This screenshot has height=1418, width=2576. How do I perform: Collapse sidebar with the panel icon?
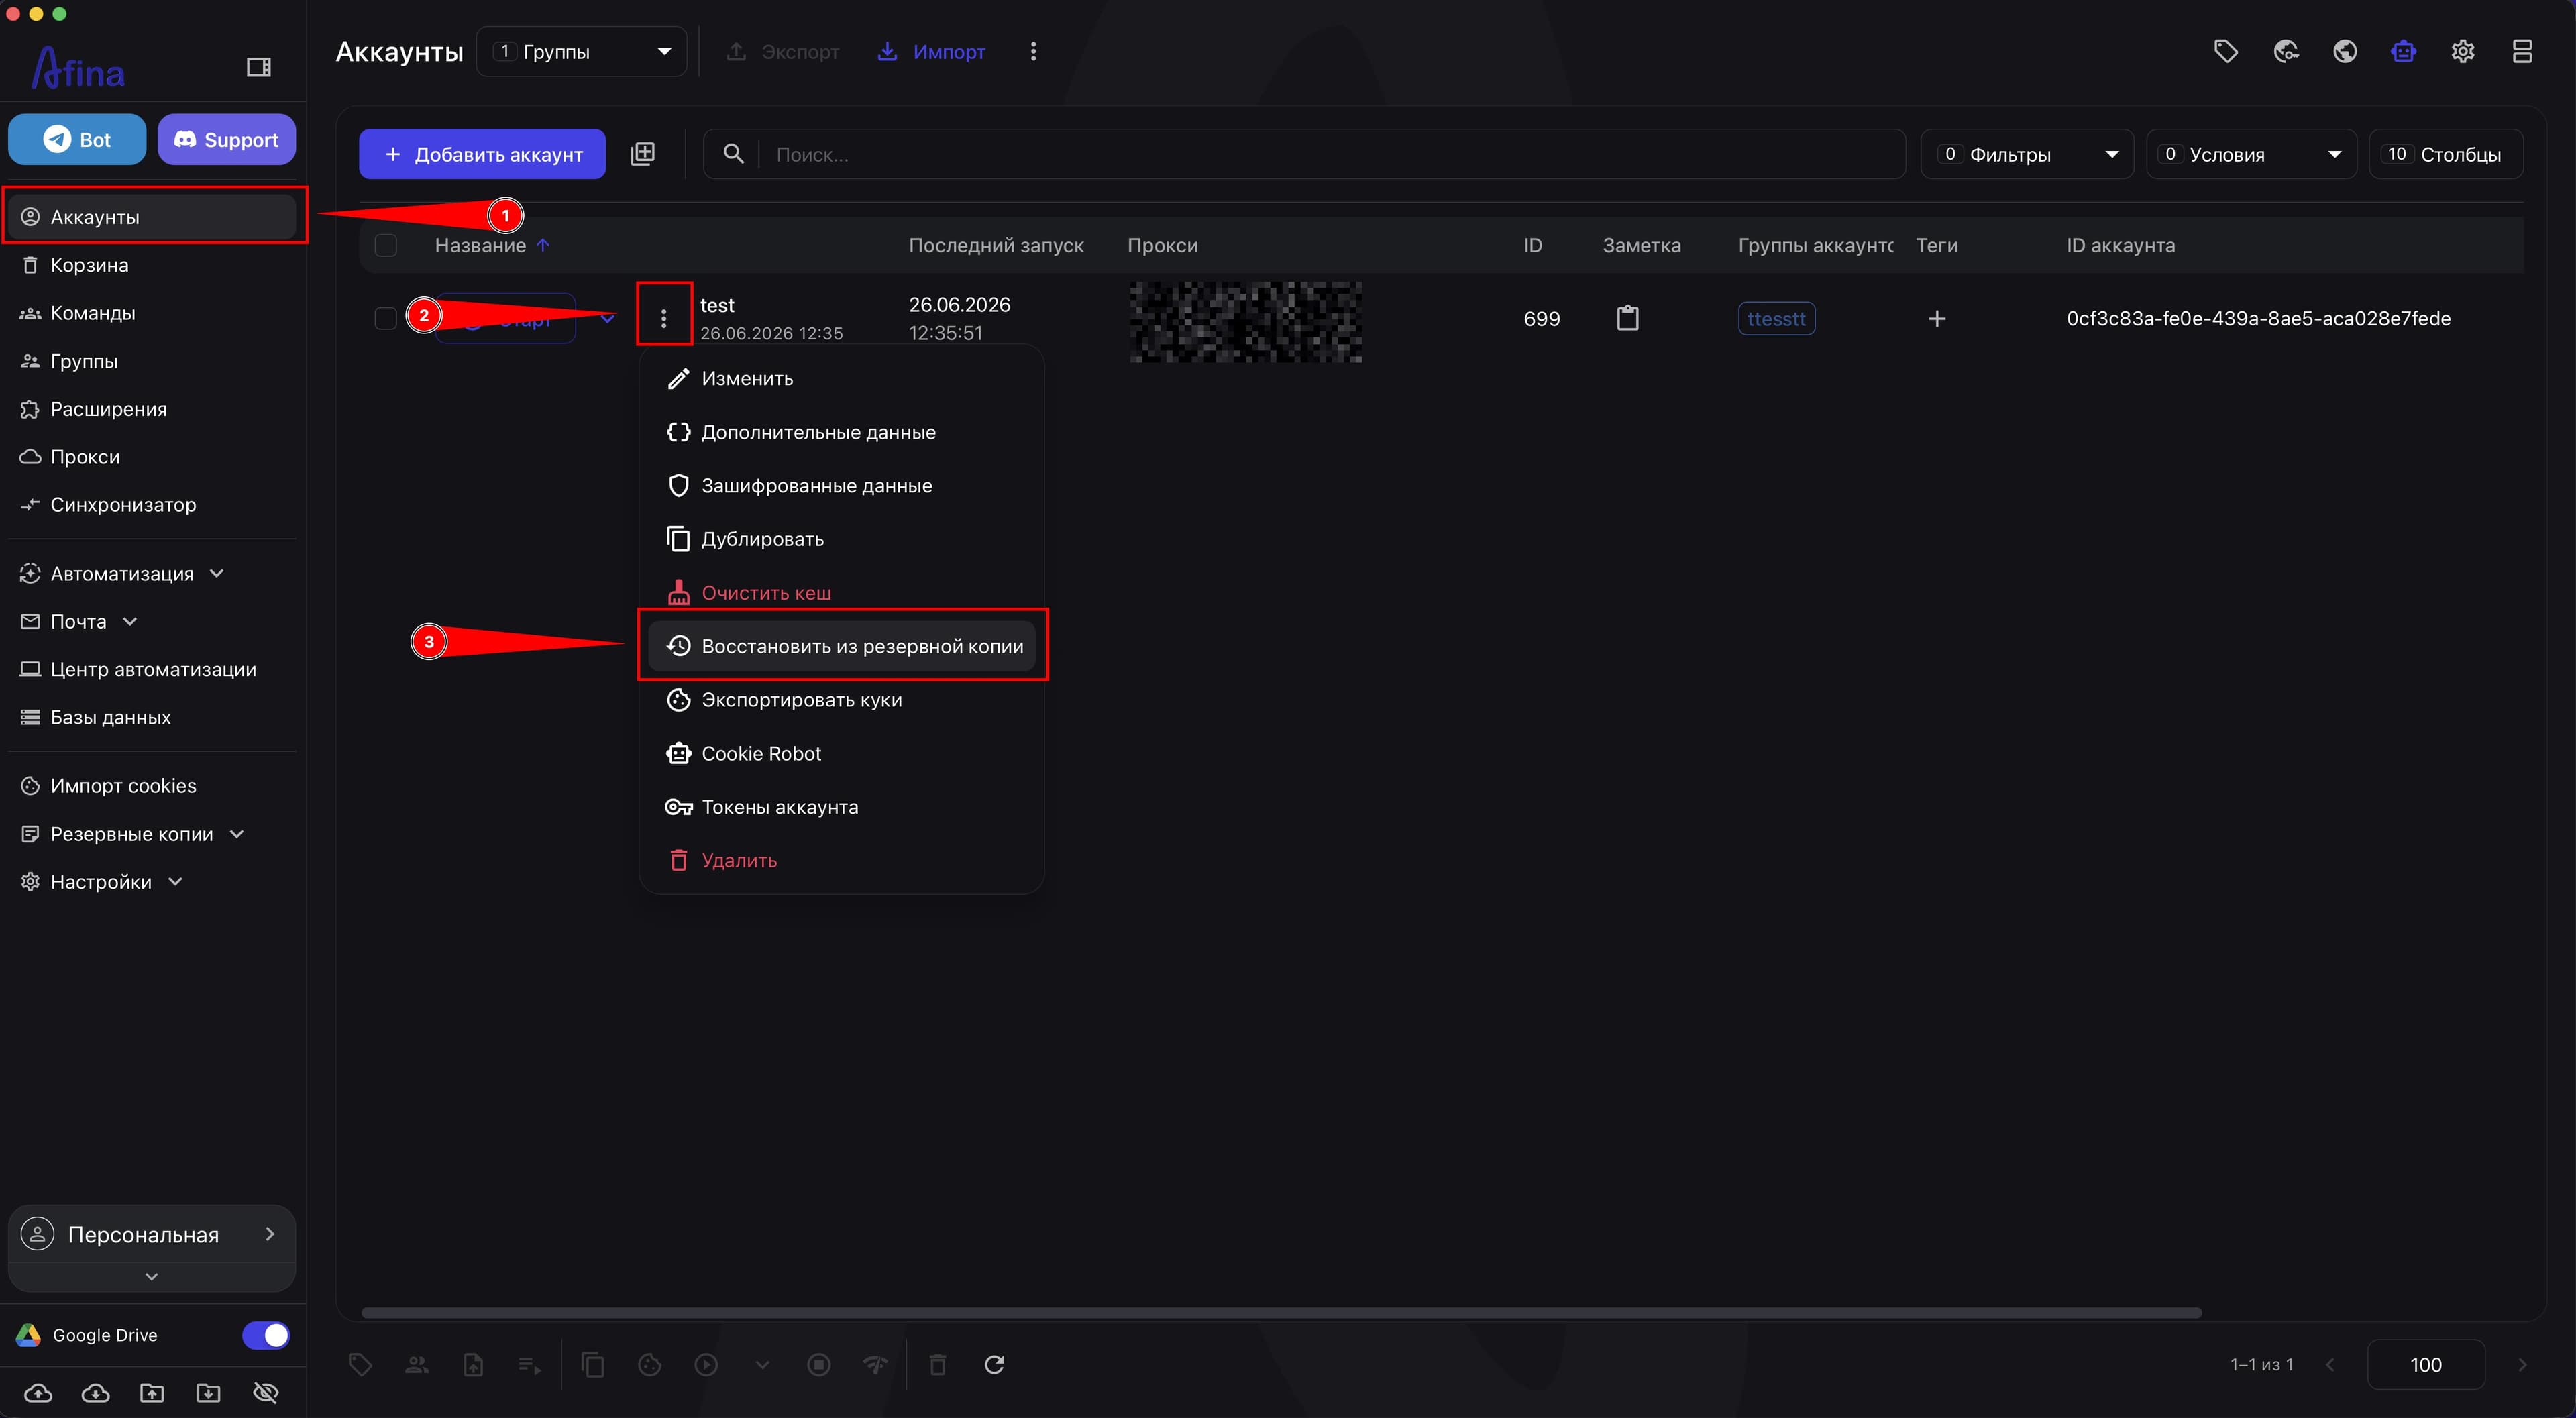258,67
